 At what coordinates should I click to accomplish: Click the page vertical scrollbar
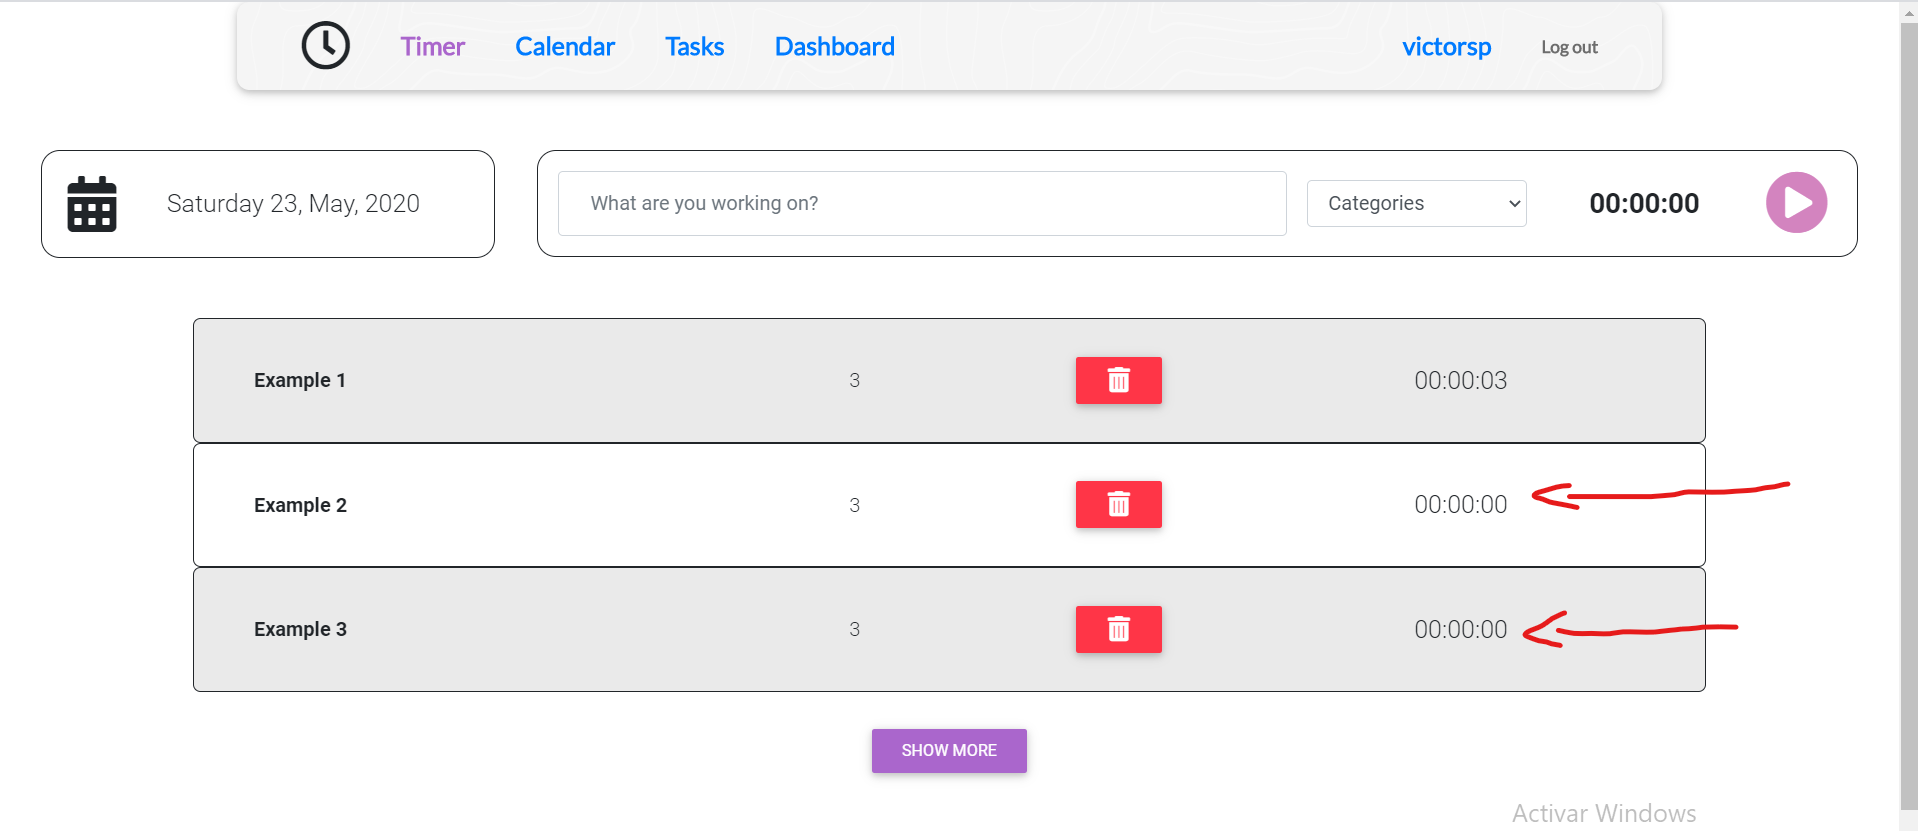tap(1908, 415)
